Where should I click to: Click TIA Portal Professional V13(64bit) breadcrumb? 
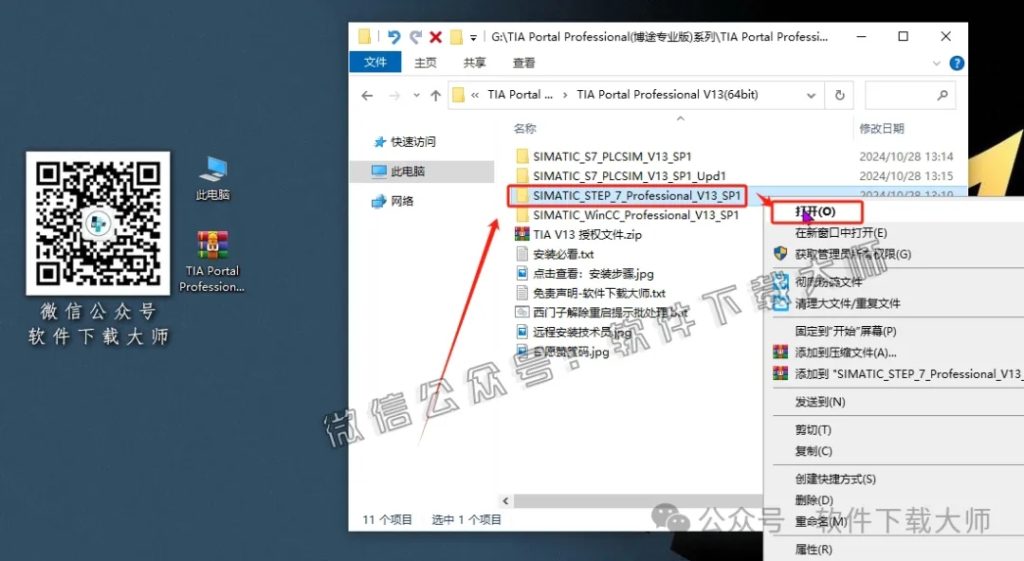[x=667, y=95]
